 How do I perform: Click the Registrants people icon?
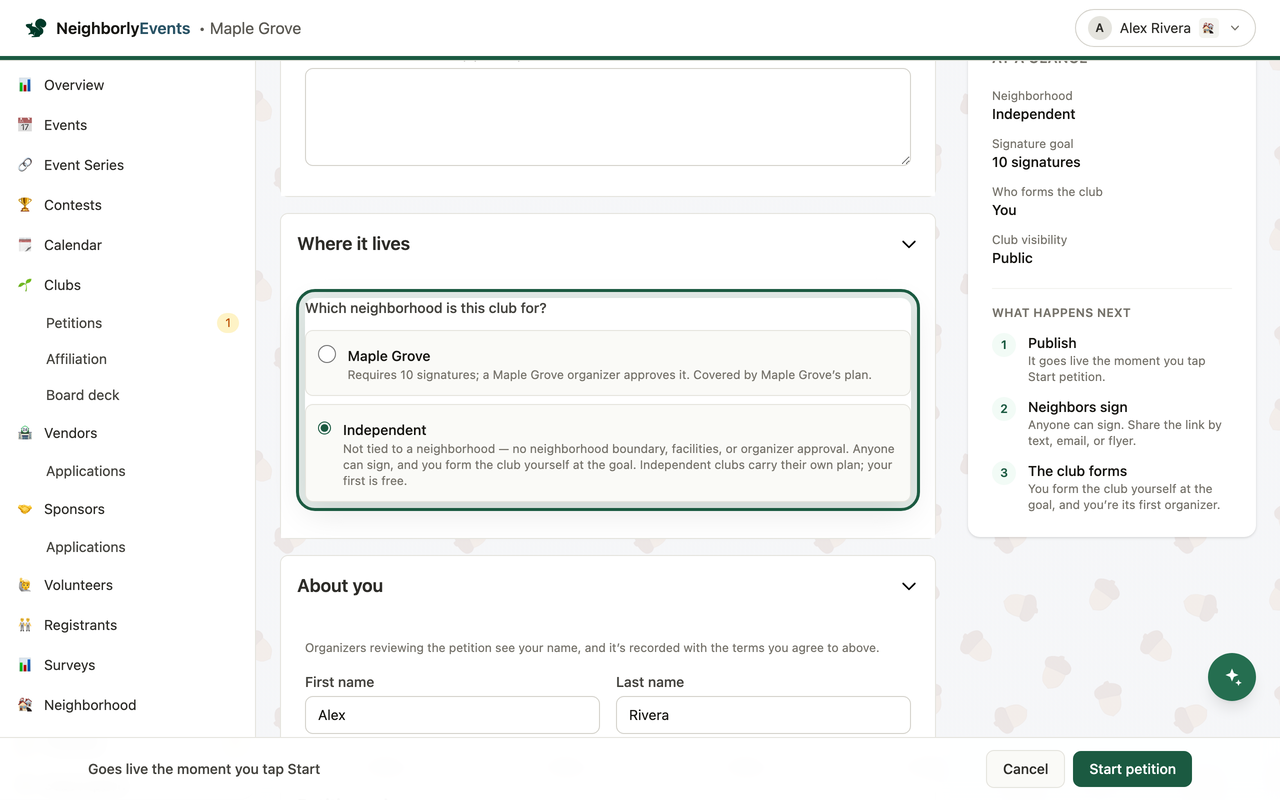[x=25, y=625]
